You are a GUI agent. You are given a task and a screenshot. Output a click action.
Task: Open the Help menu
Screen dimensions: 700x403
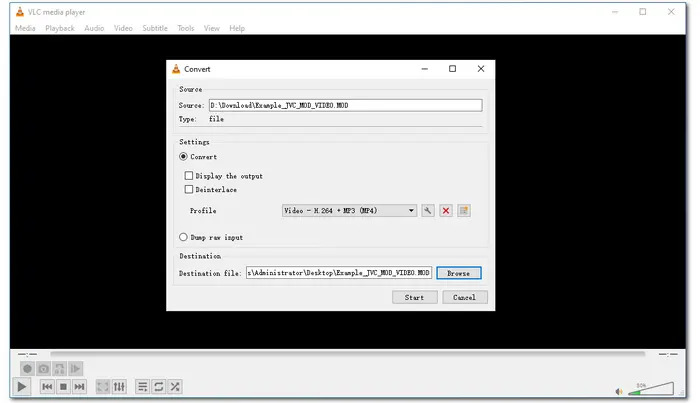coord(237,28)
